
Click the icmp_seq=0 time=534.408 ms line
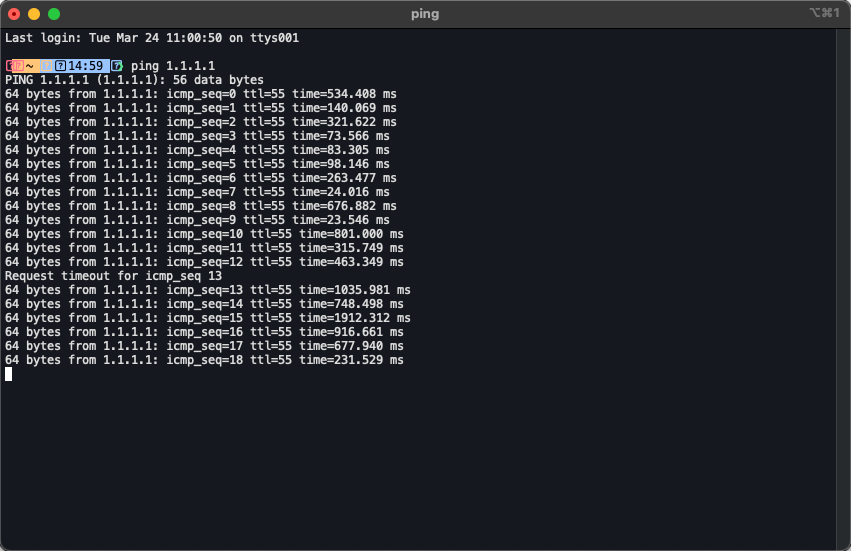pyautogui.click(x=201, y=94)
